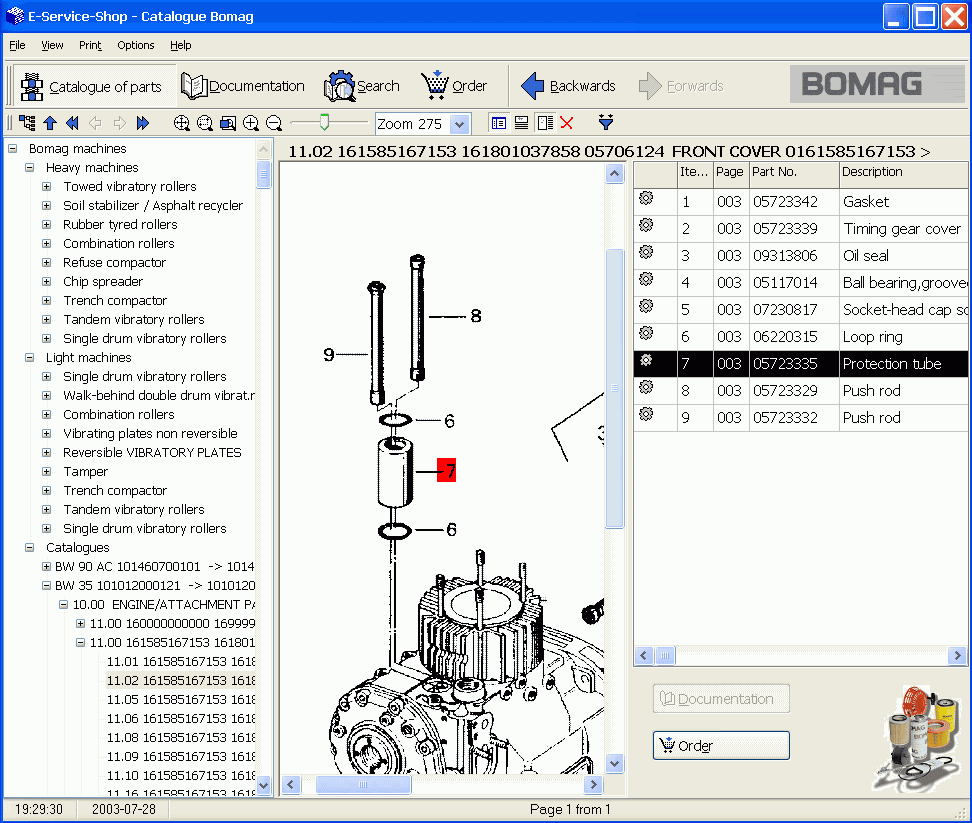Adjust the zoom slider handle

point(324,122)
